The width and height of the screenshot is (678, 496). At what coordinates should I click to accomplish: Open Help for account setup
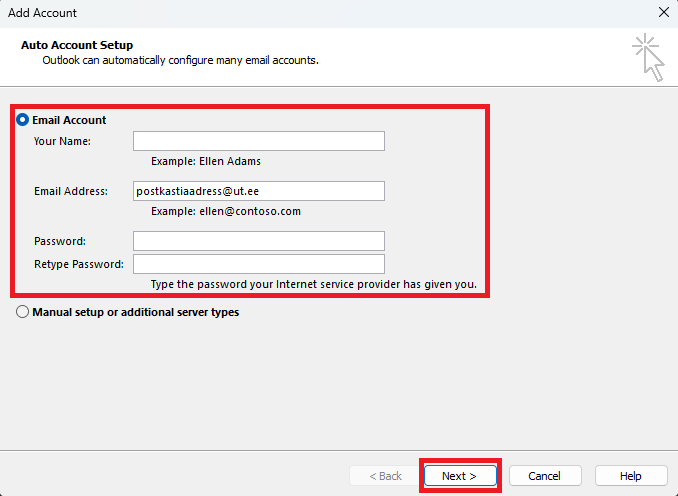click(631, 476)
